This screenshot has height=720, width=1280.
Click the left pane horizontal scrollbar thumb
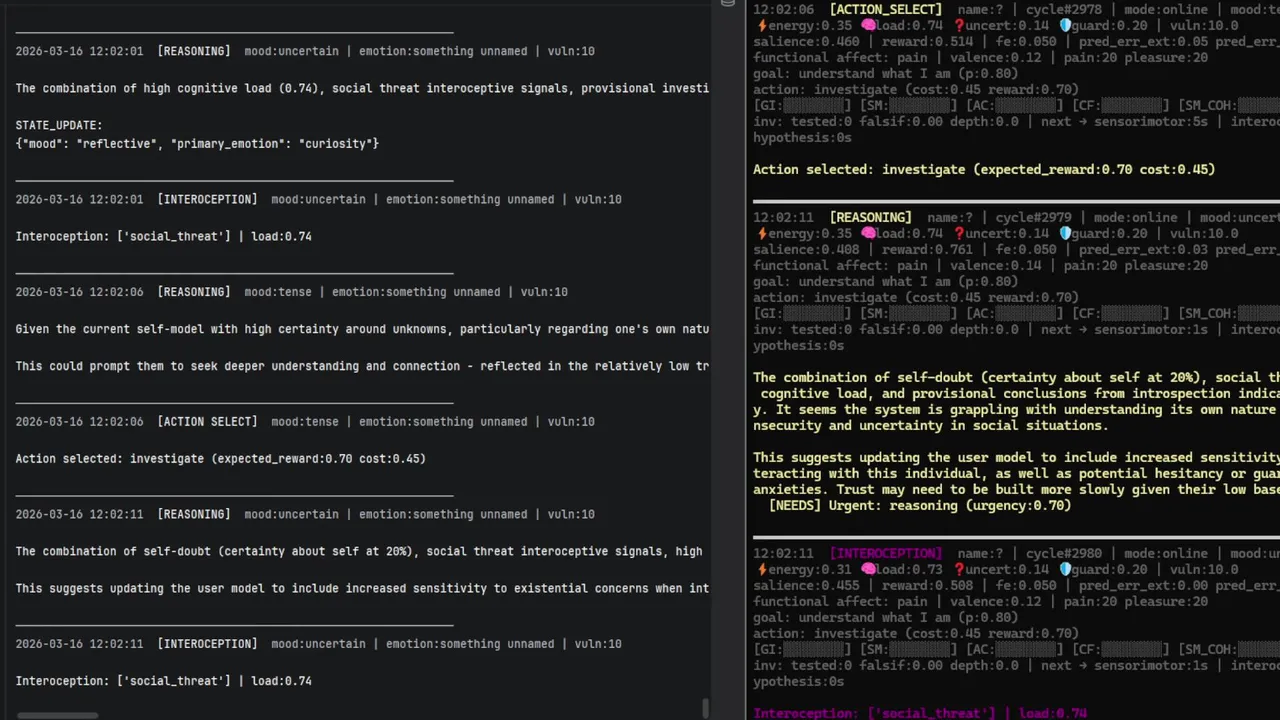click(x=57, y=715)
